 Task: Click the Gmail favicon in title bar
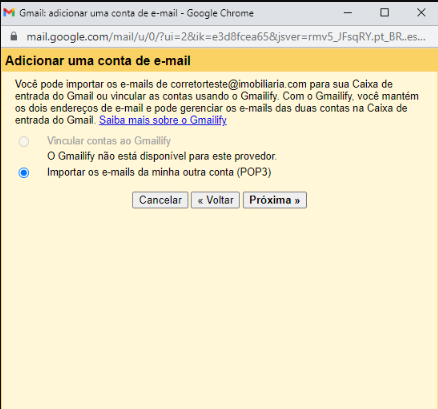[x=9, y=13]
